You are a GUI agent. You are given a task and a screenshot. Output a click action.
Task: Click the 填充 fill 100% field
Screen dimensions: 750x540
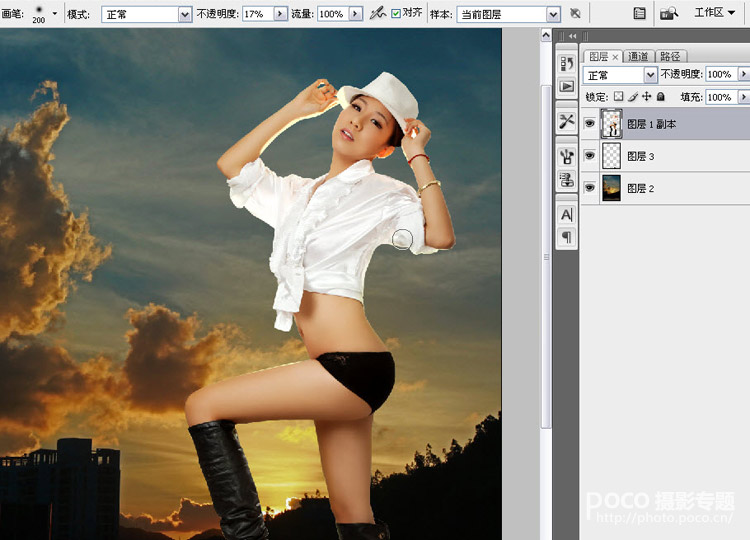(721, 97)
